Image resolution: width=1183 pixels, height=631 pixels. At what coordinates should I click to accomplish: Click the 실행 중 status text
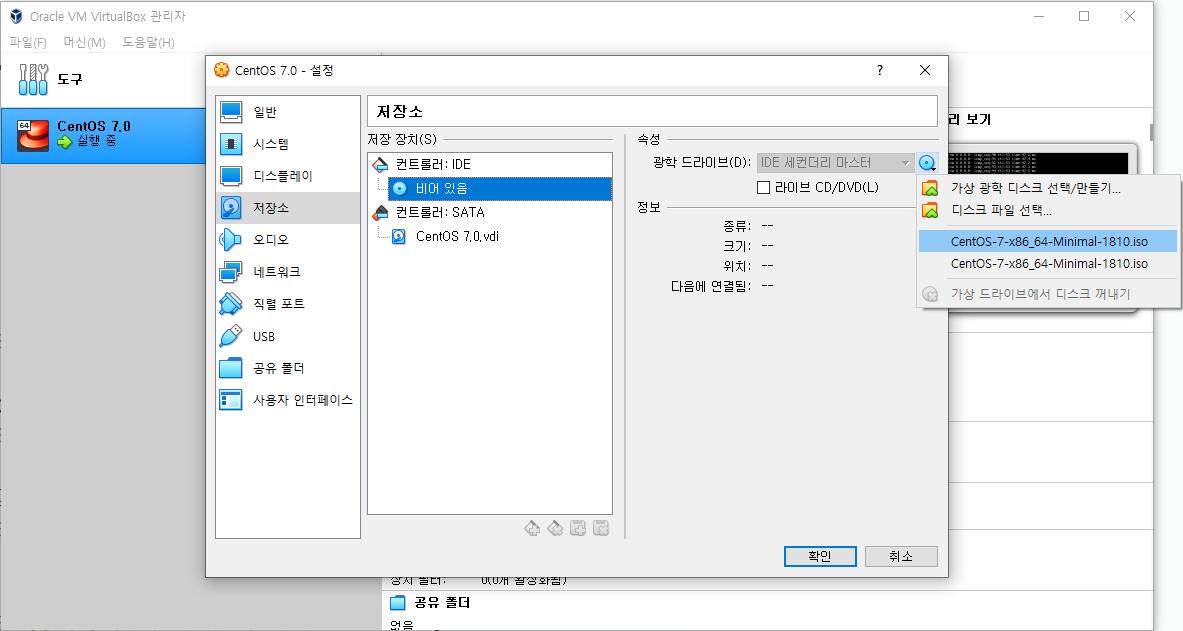[97, 140]
